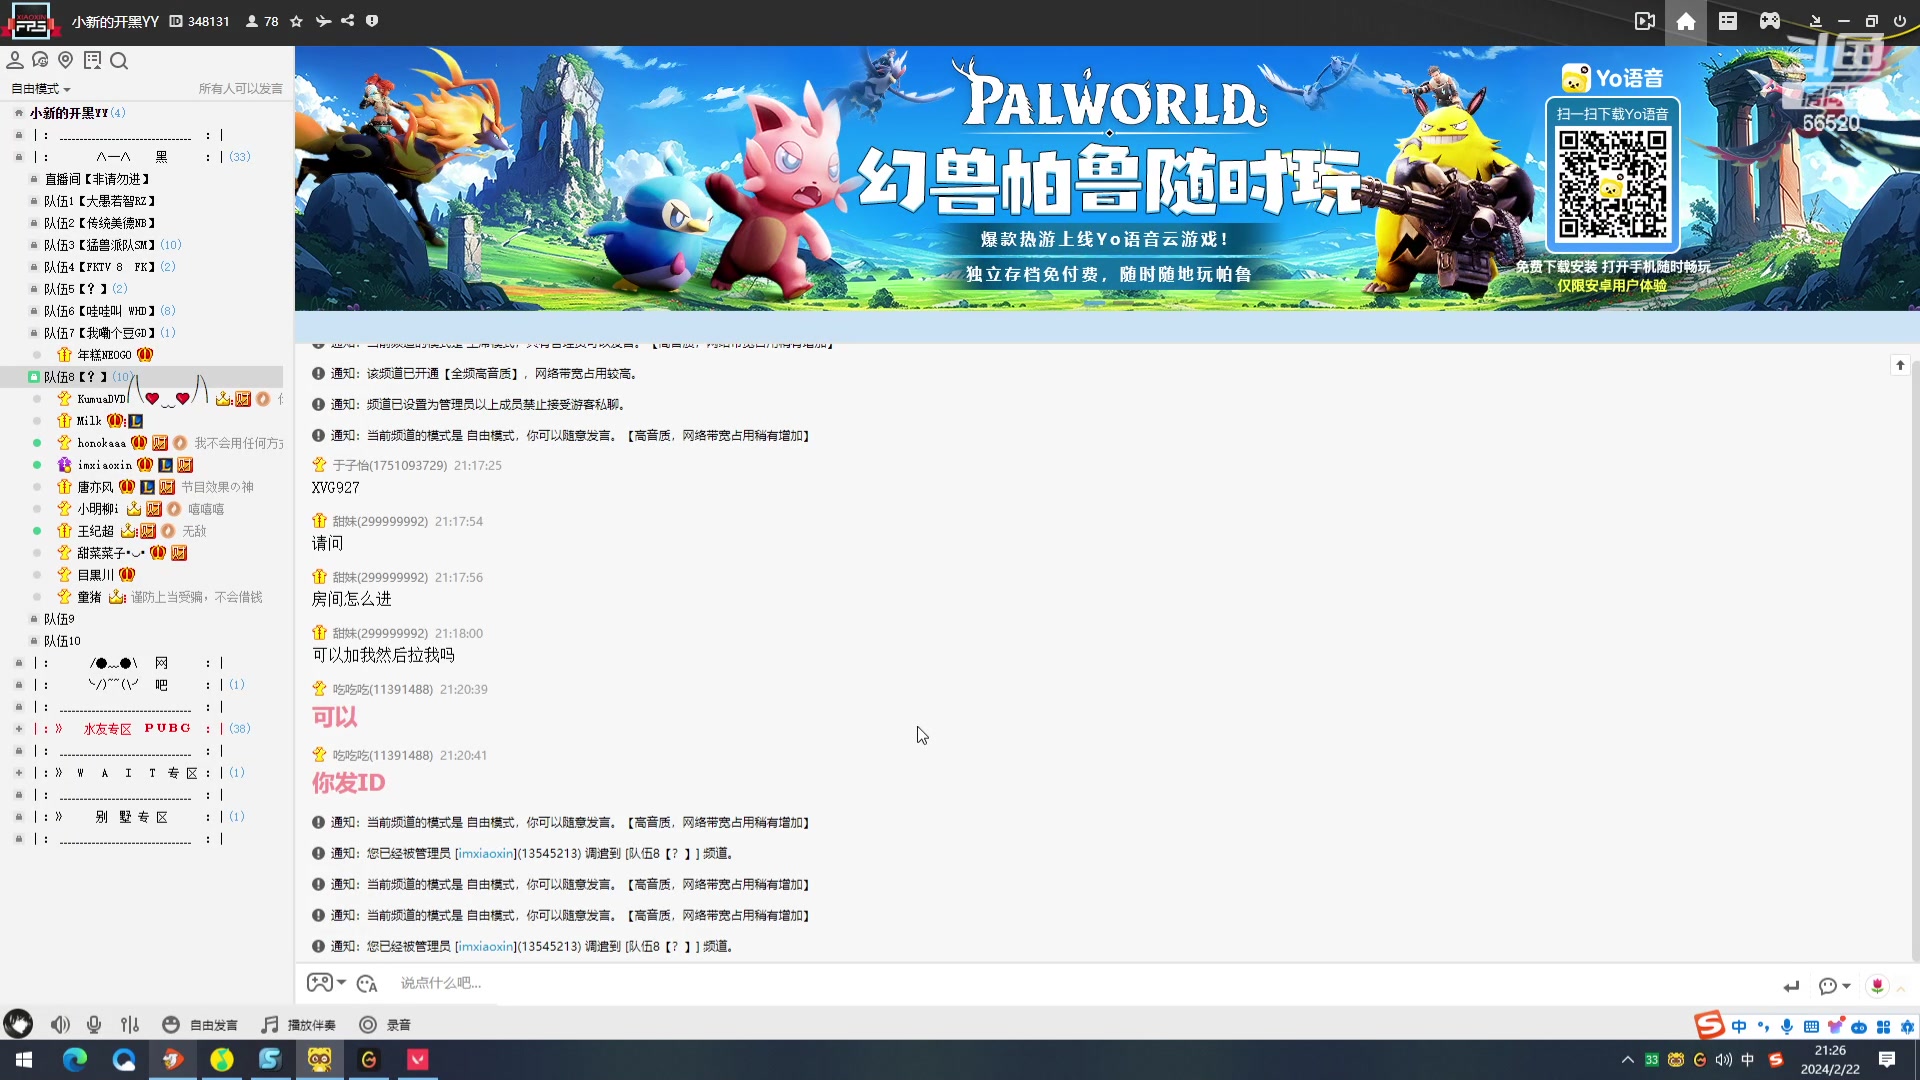Click the imxiaoxin admin link in last notice
Viewport: 1920px width, 1080px height.
(x=485, y=946)
